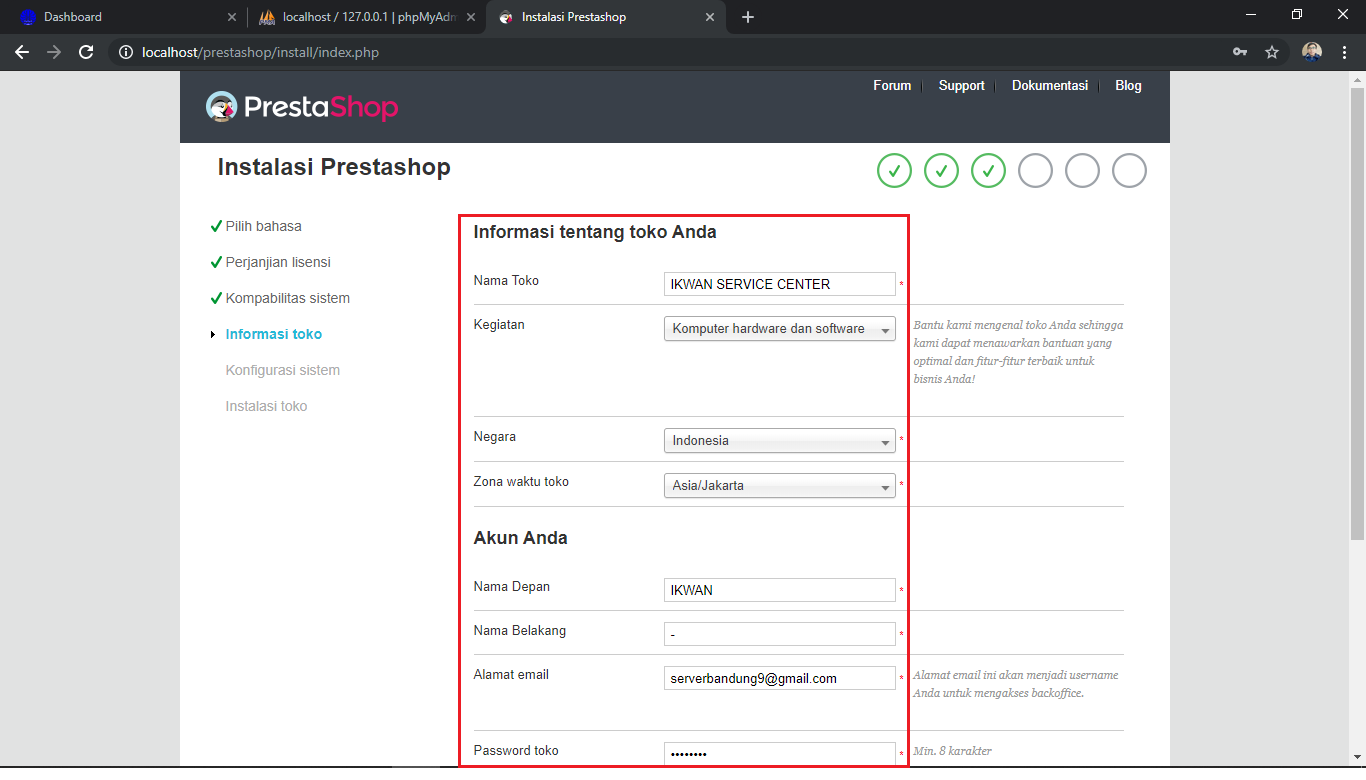View site information icon beside URL
1366x780 pixels.
(126, 52)
